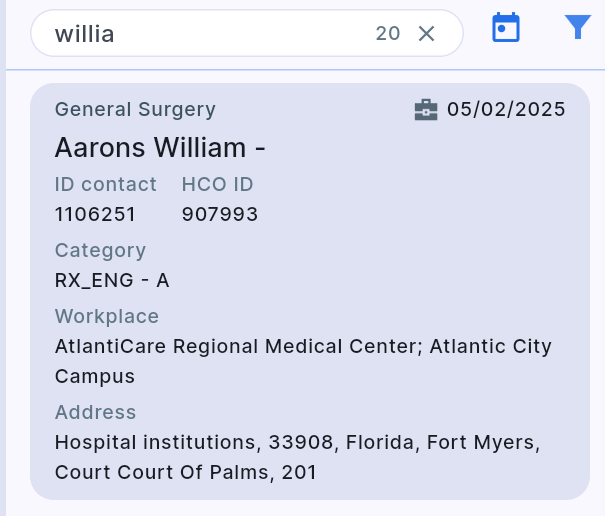Image resolution: width=605 pixels, height=516 pixels.
Task: Click the Category label
Action: tap(100, 250)
